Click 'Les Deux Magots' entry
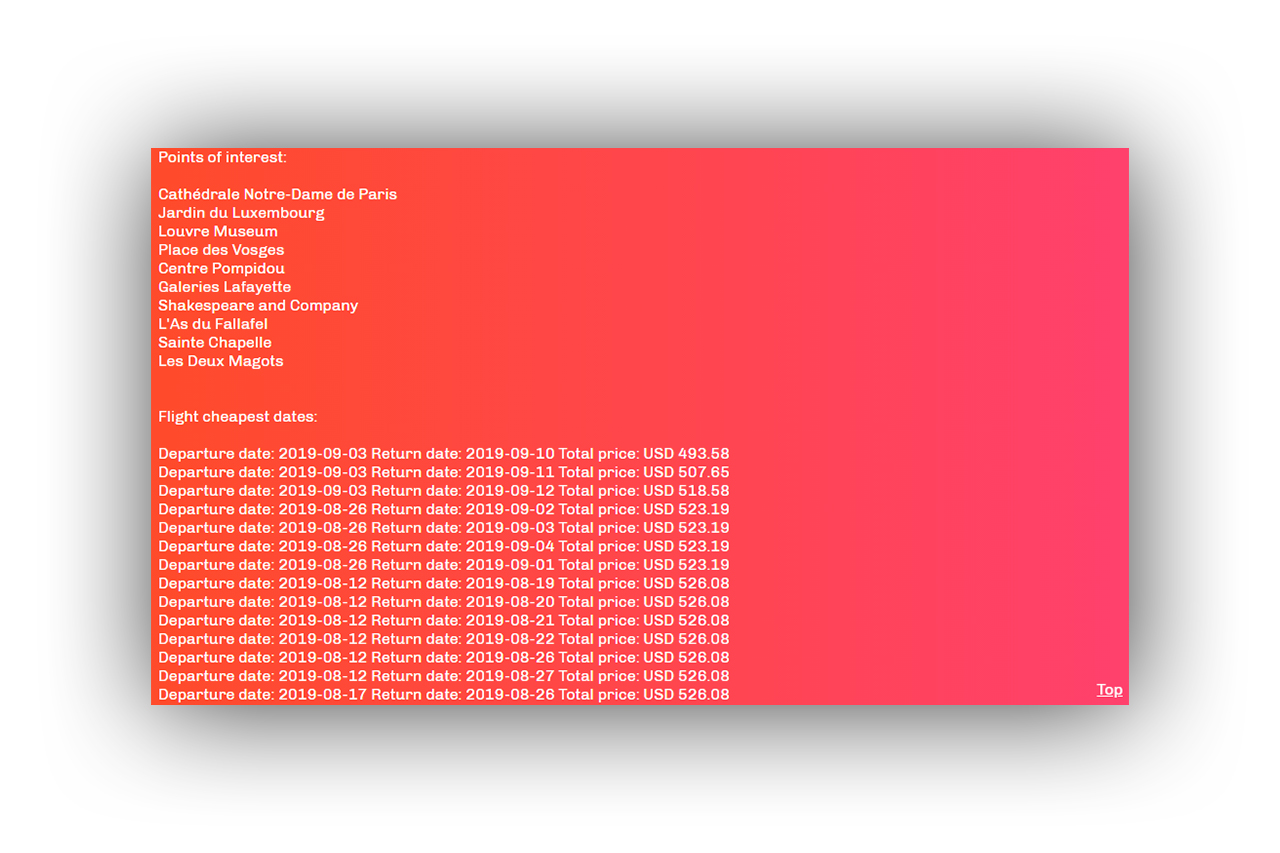 221,361
